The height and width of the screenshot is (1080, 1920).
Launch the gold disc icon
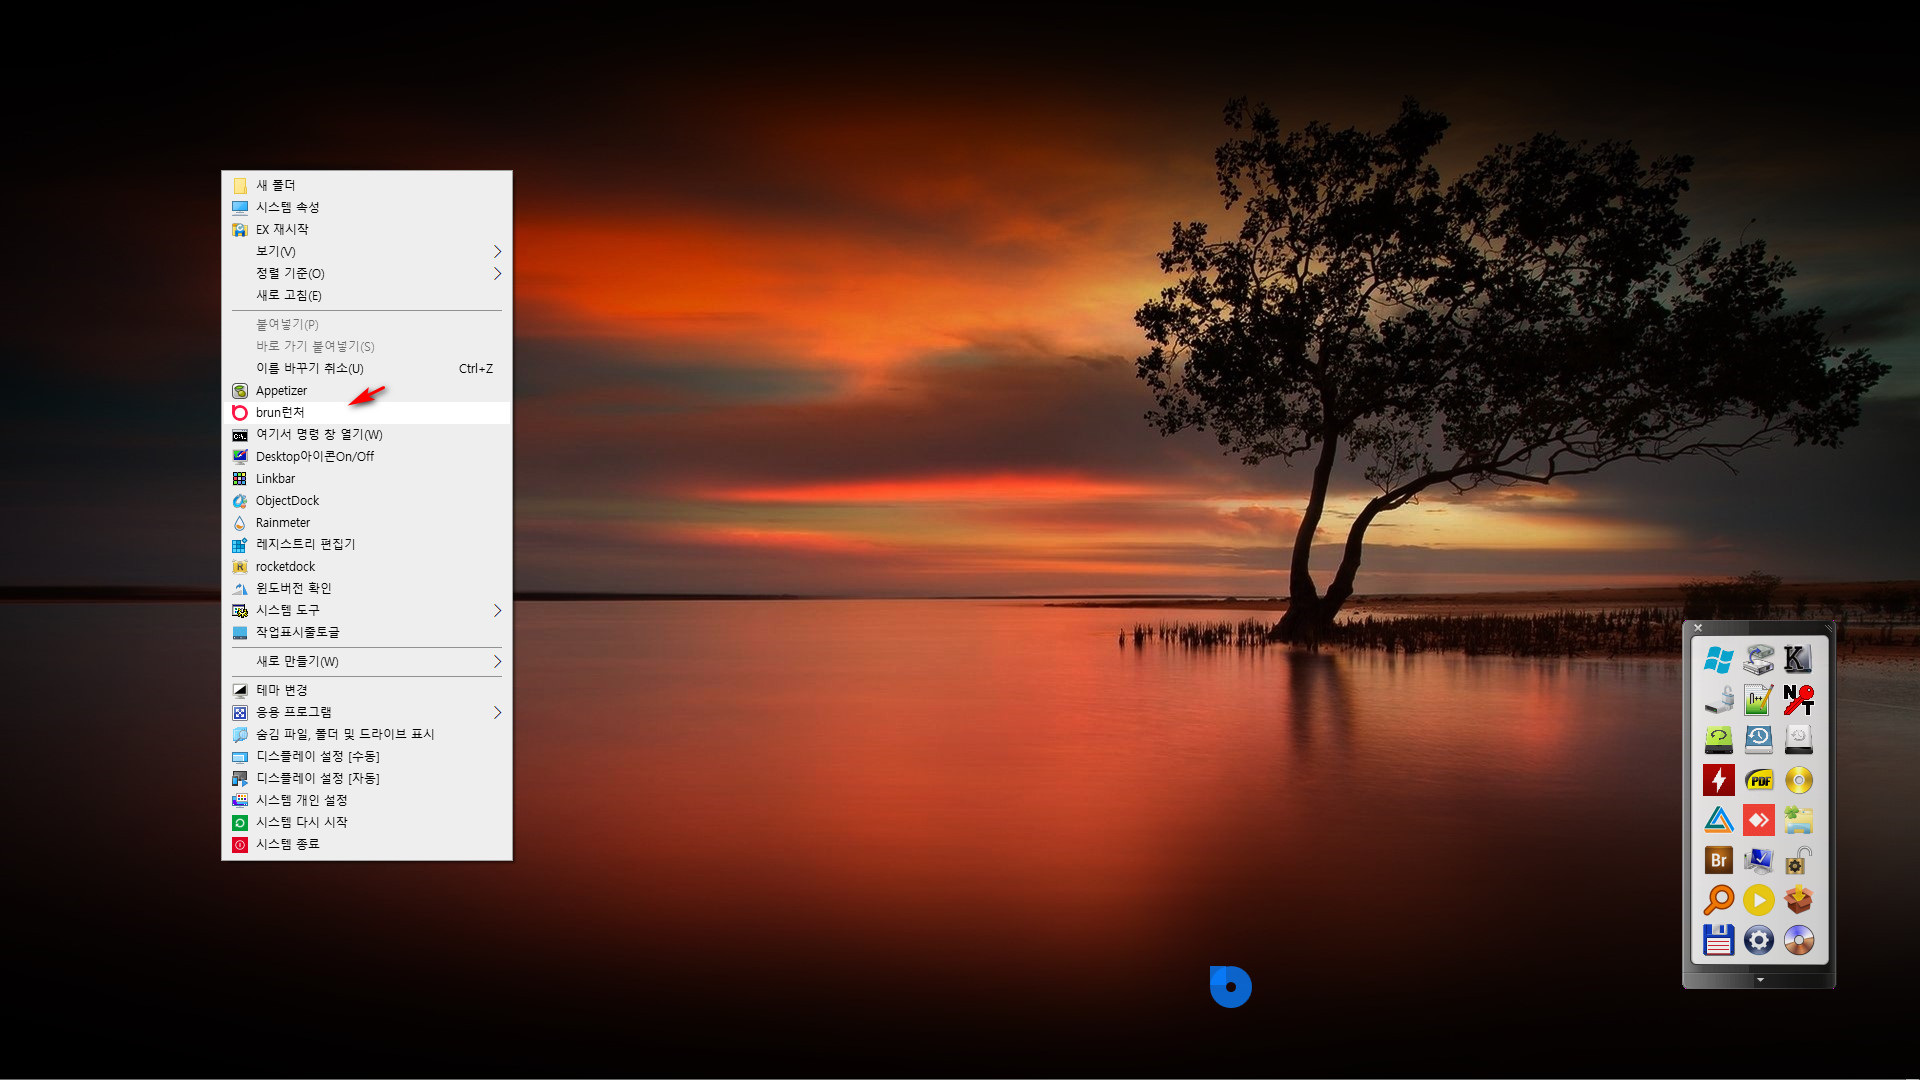pos(1798,780)
